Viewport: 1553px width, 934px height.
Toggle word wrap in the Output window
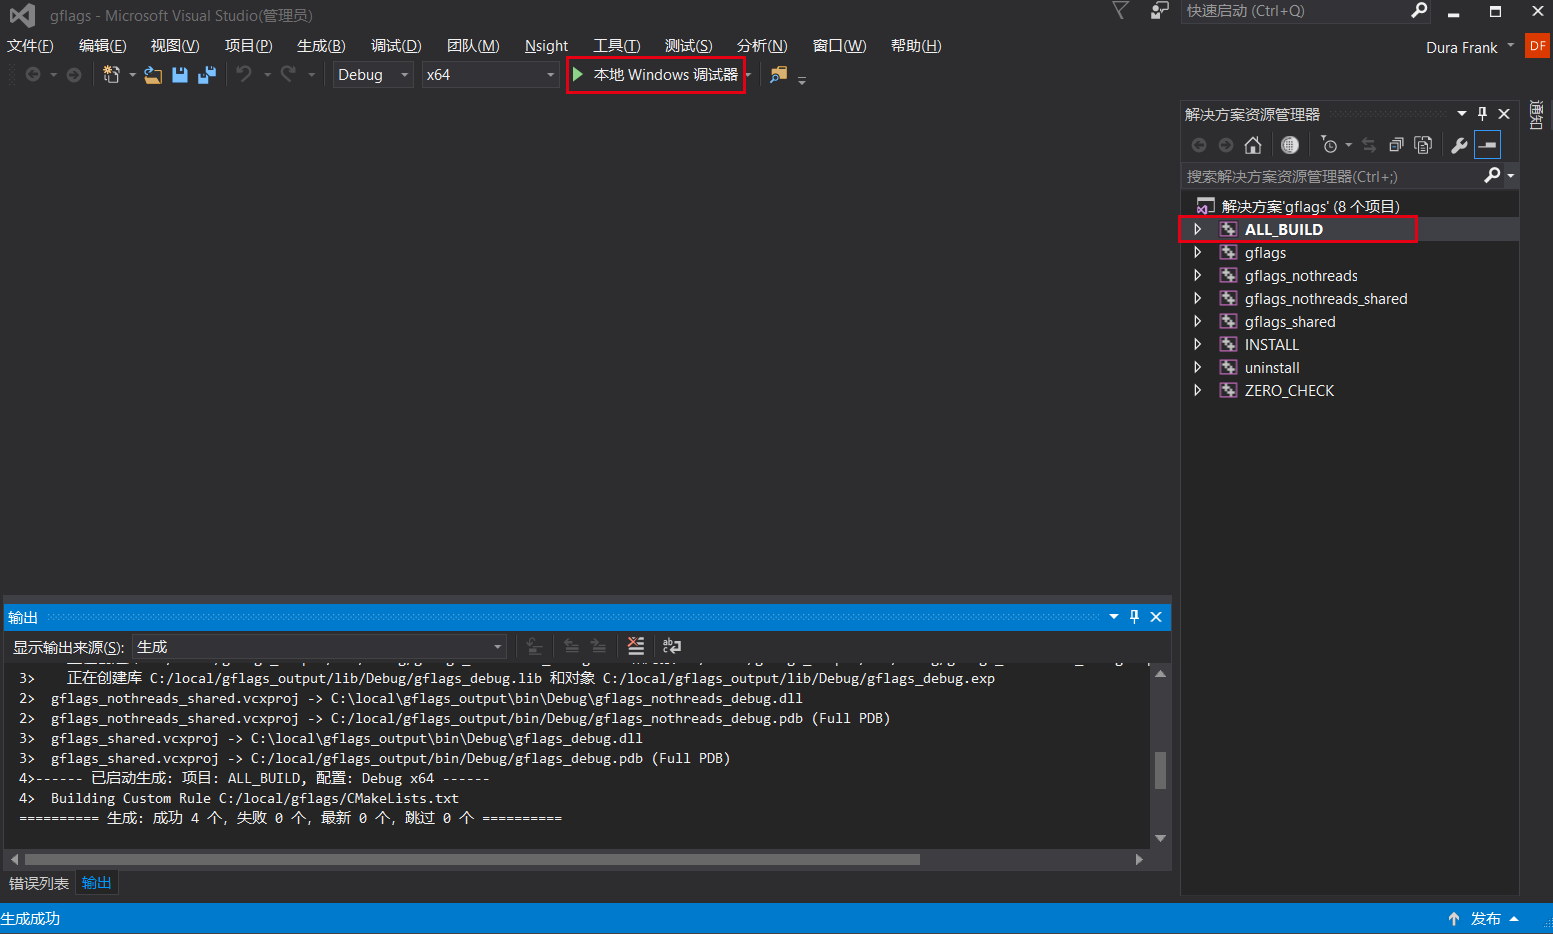pos(672,646)
